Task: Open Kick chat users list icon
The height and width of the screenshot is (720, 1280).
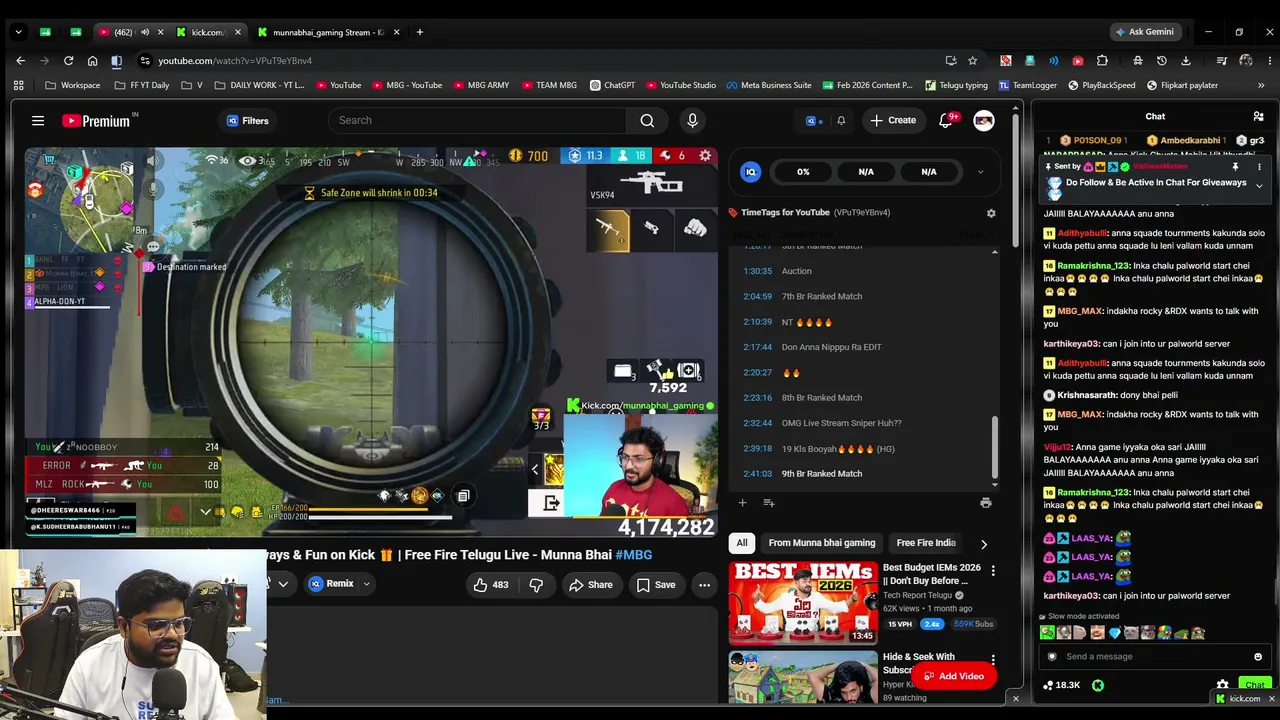Action: (1259, 117)
